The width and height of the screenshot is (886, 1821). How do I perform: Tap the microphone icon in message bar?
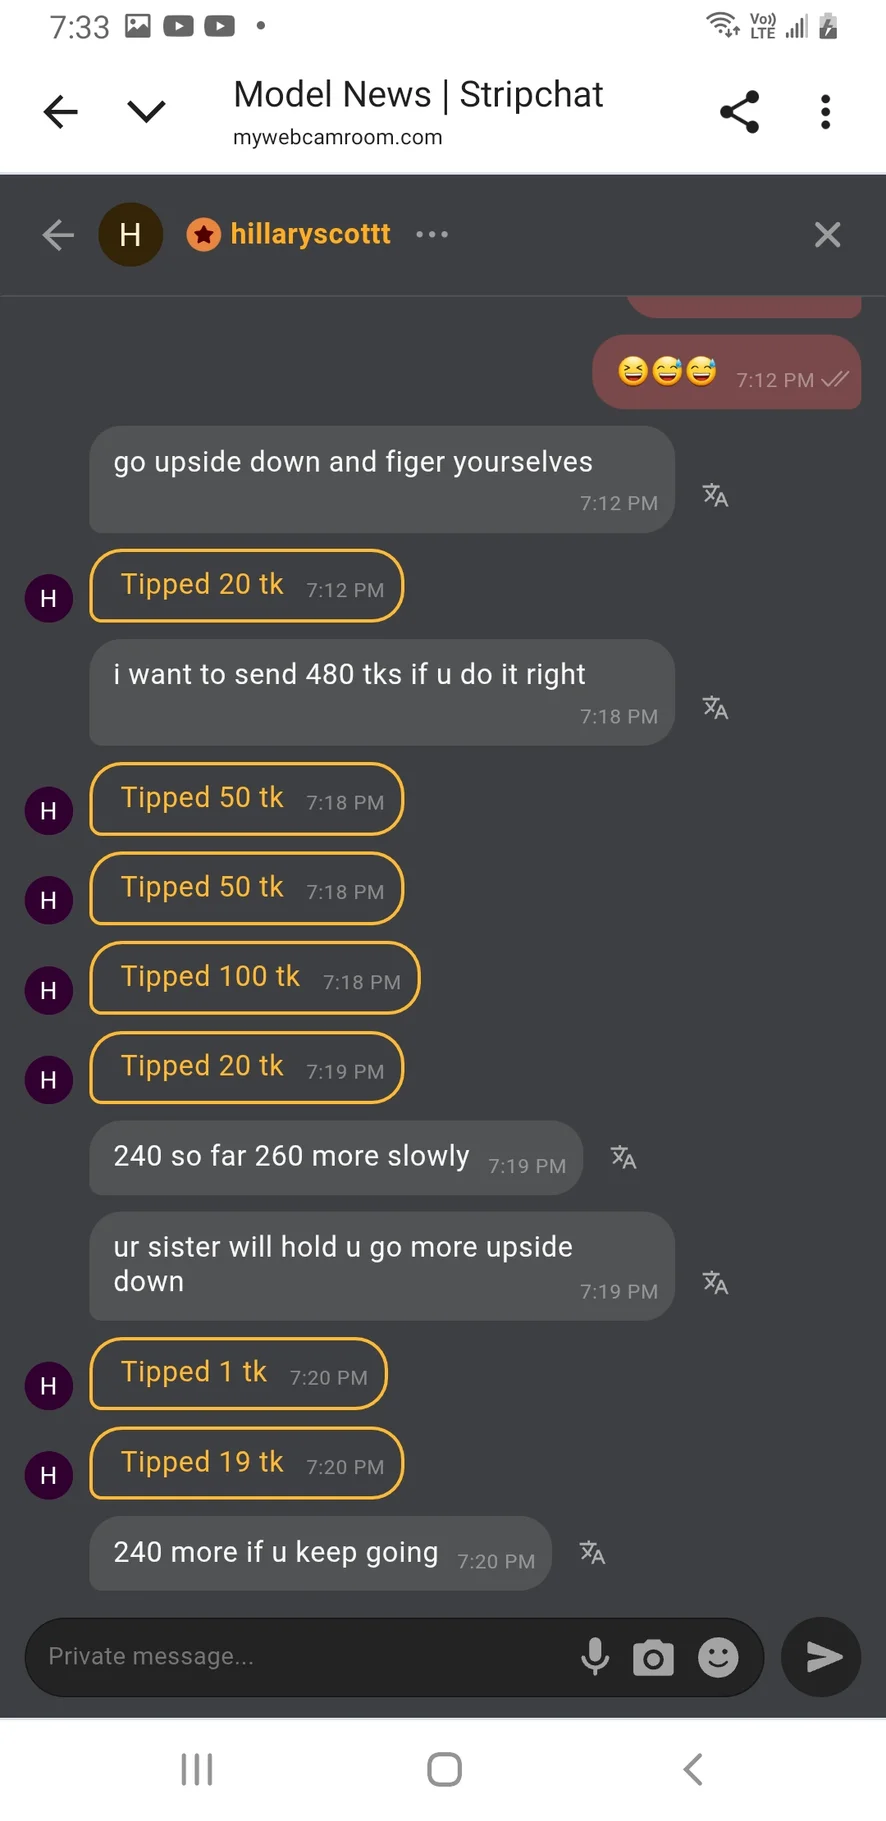595,1657
